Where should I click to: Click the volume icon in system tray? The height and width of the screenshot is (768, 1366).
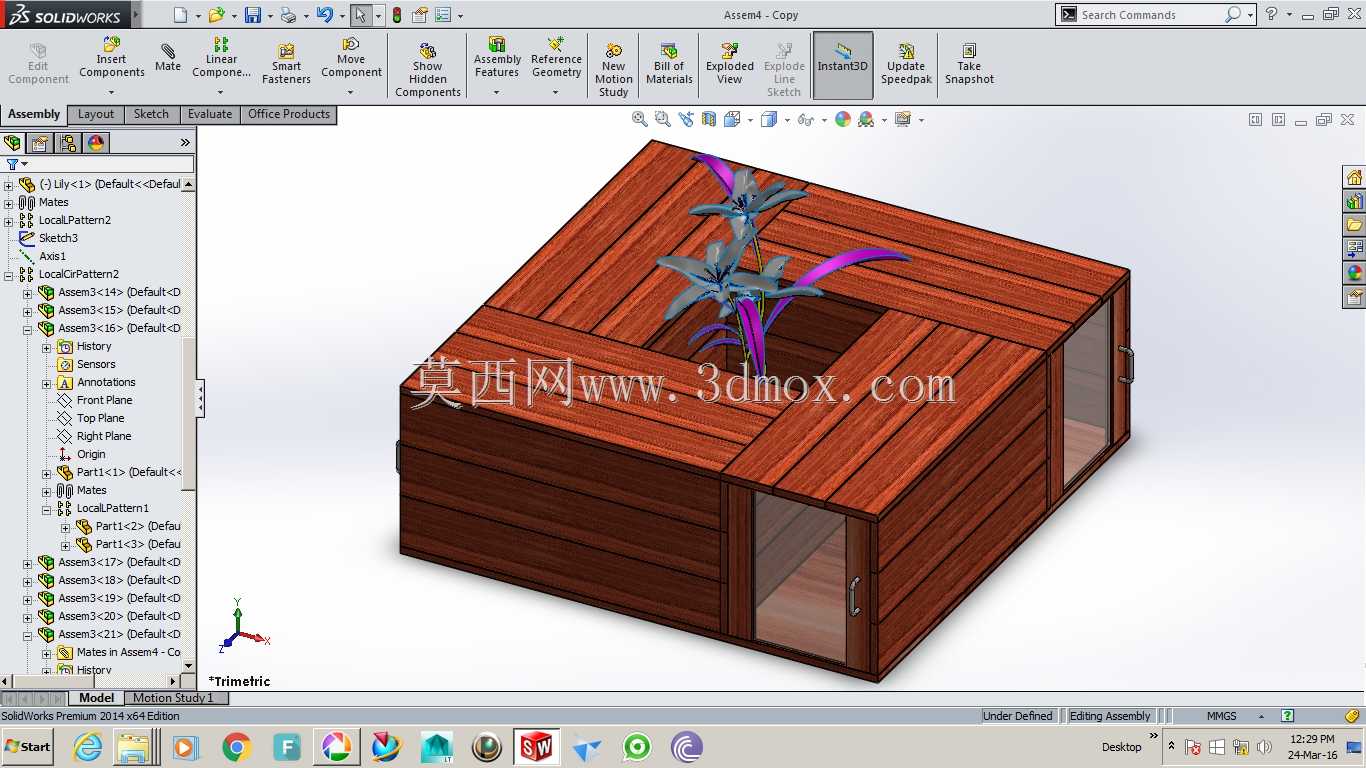(x=1264, y=747)
